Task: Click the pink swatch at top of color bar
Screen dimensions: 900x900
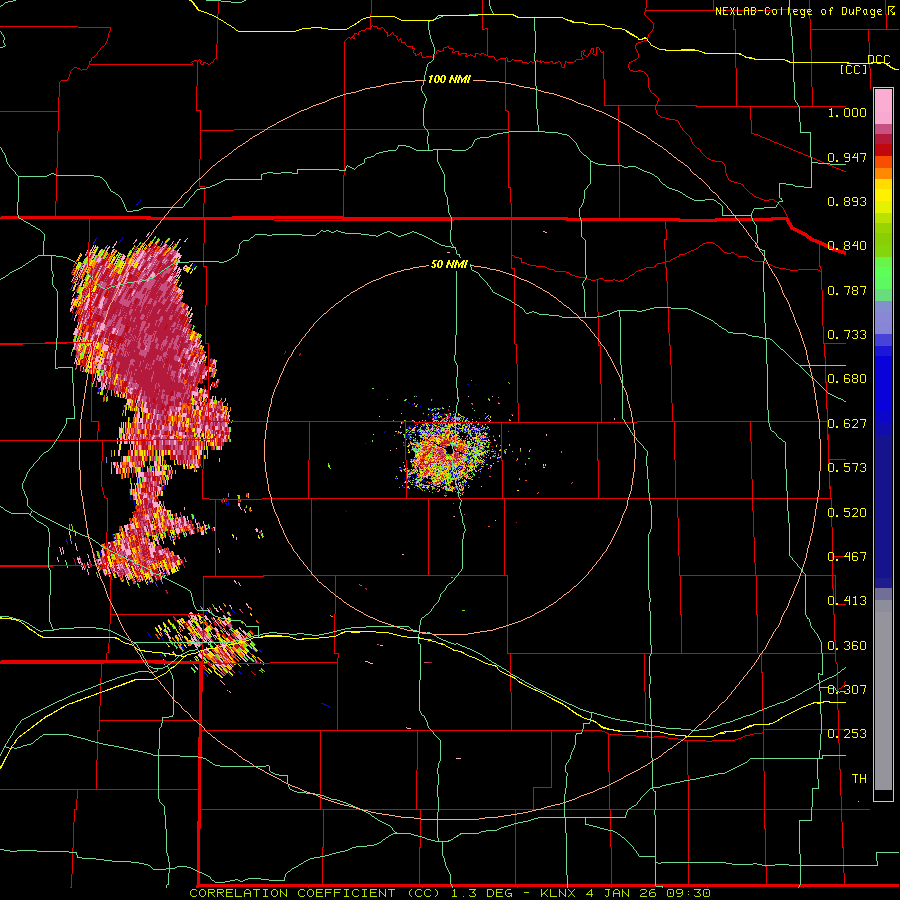Action: (883, 107)
